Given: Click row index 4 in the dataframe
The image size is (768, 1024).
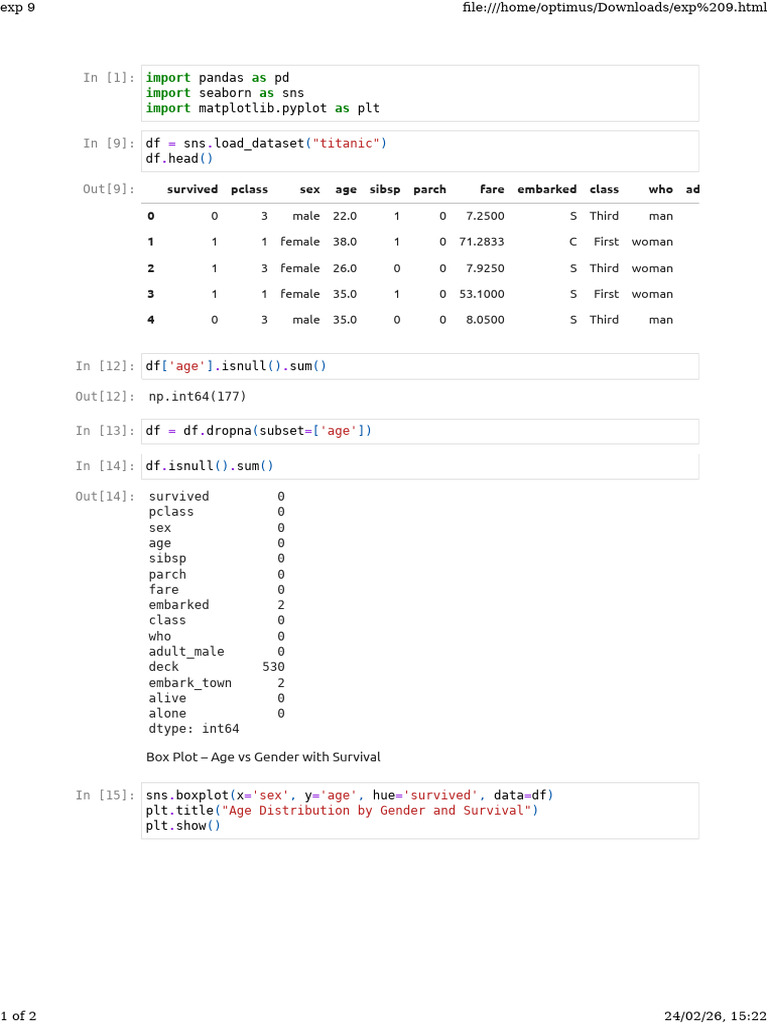Looking at the screenshot, I should (151, 320).
